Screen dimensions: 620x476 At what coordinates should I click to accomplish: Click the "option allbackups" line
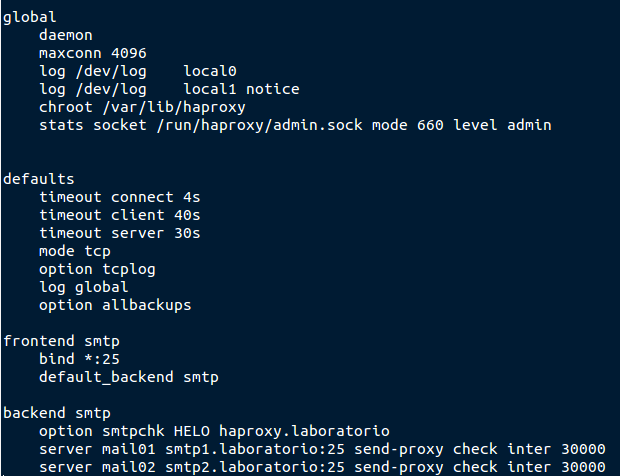pyautogui.click(x=115, y=305)
